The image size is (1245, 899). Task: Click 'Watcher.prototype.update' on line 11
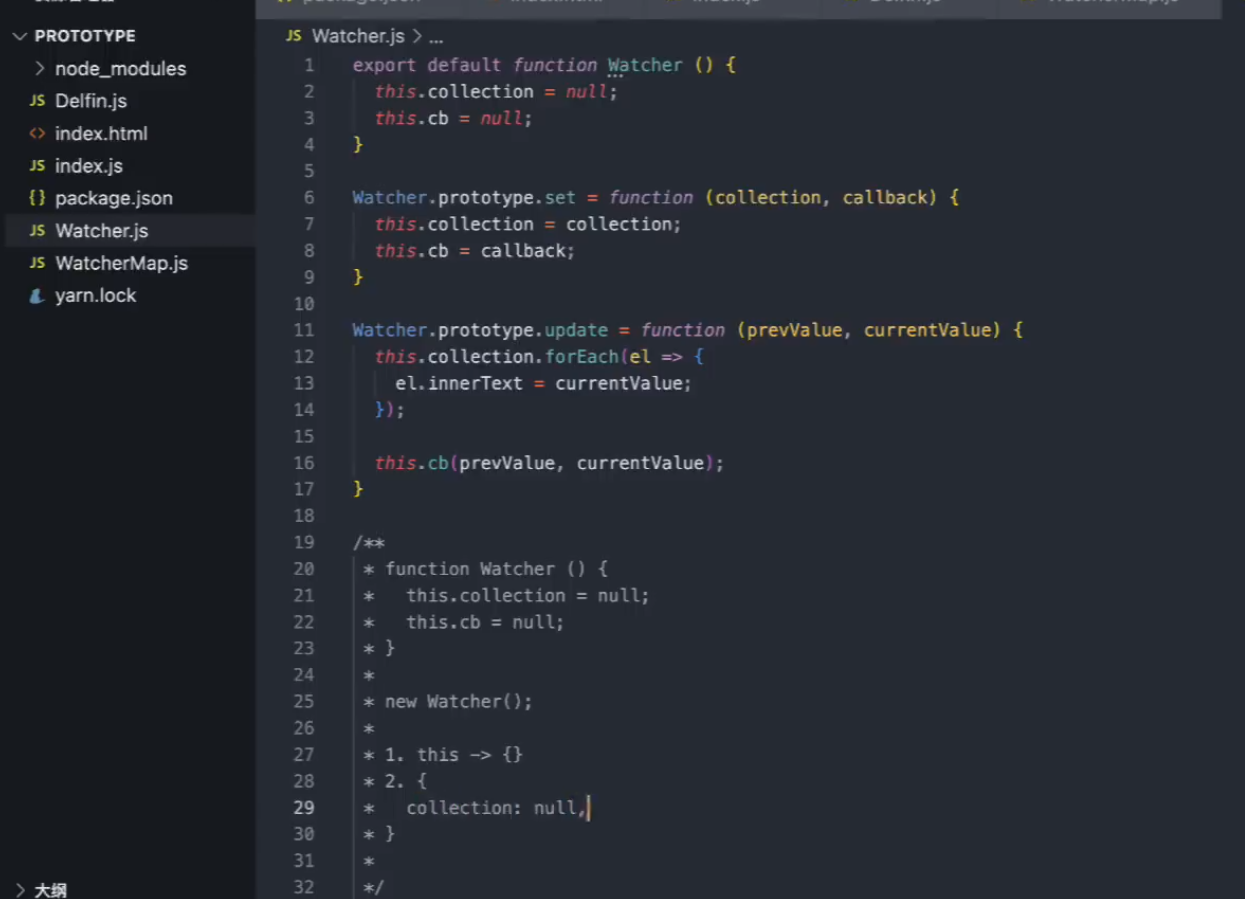480,330
